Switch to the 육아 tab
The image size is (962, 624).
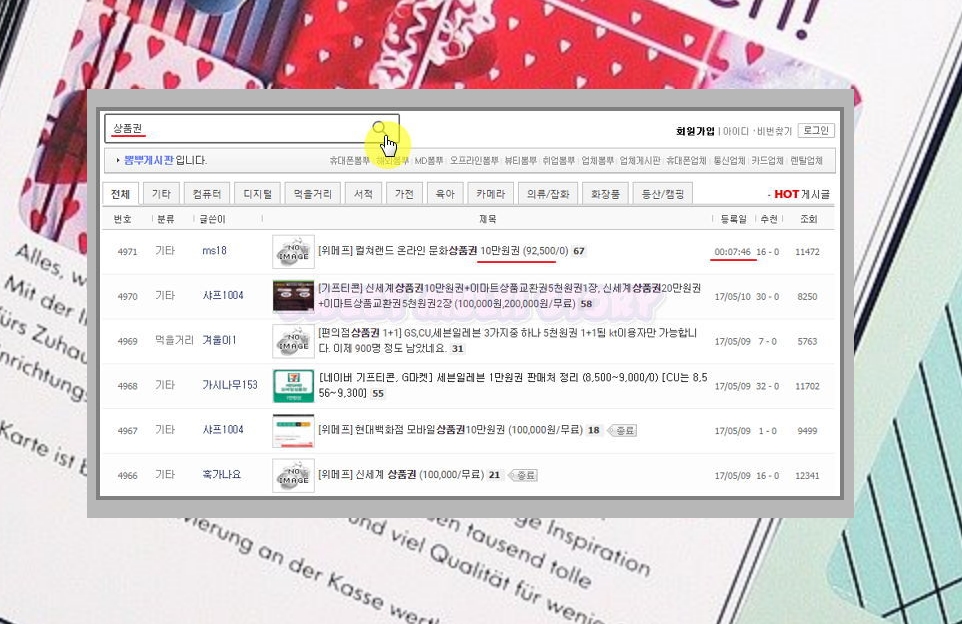[445, 194]
